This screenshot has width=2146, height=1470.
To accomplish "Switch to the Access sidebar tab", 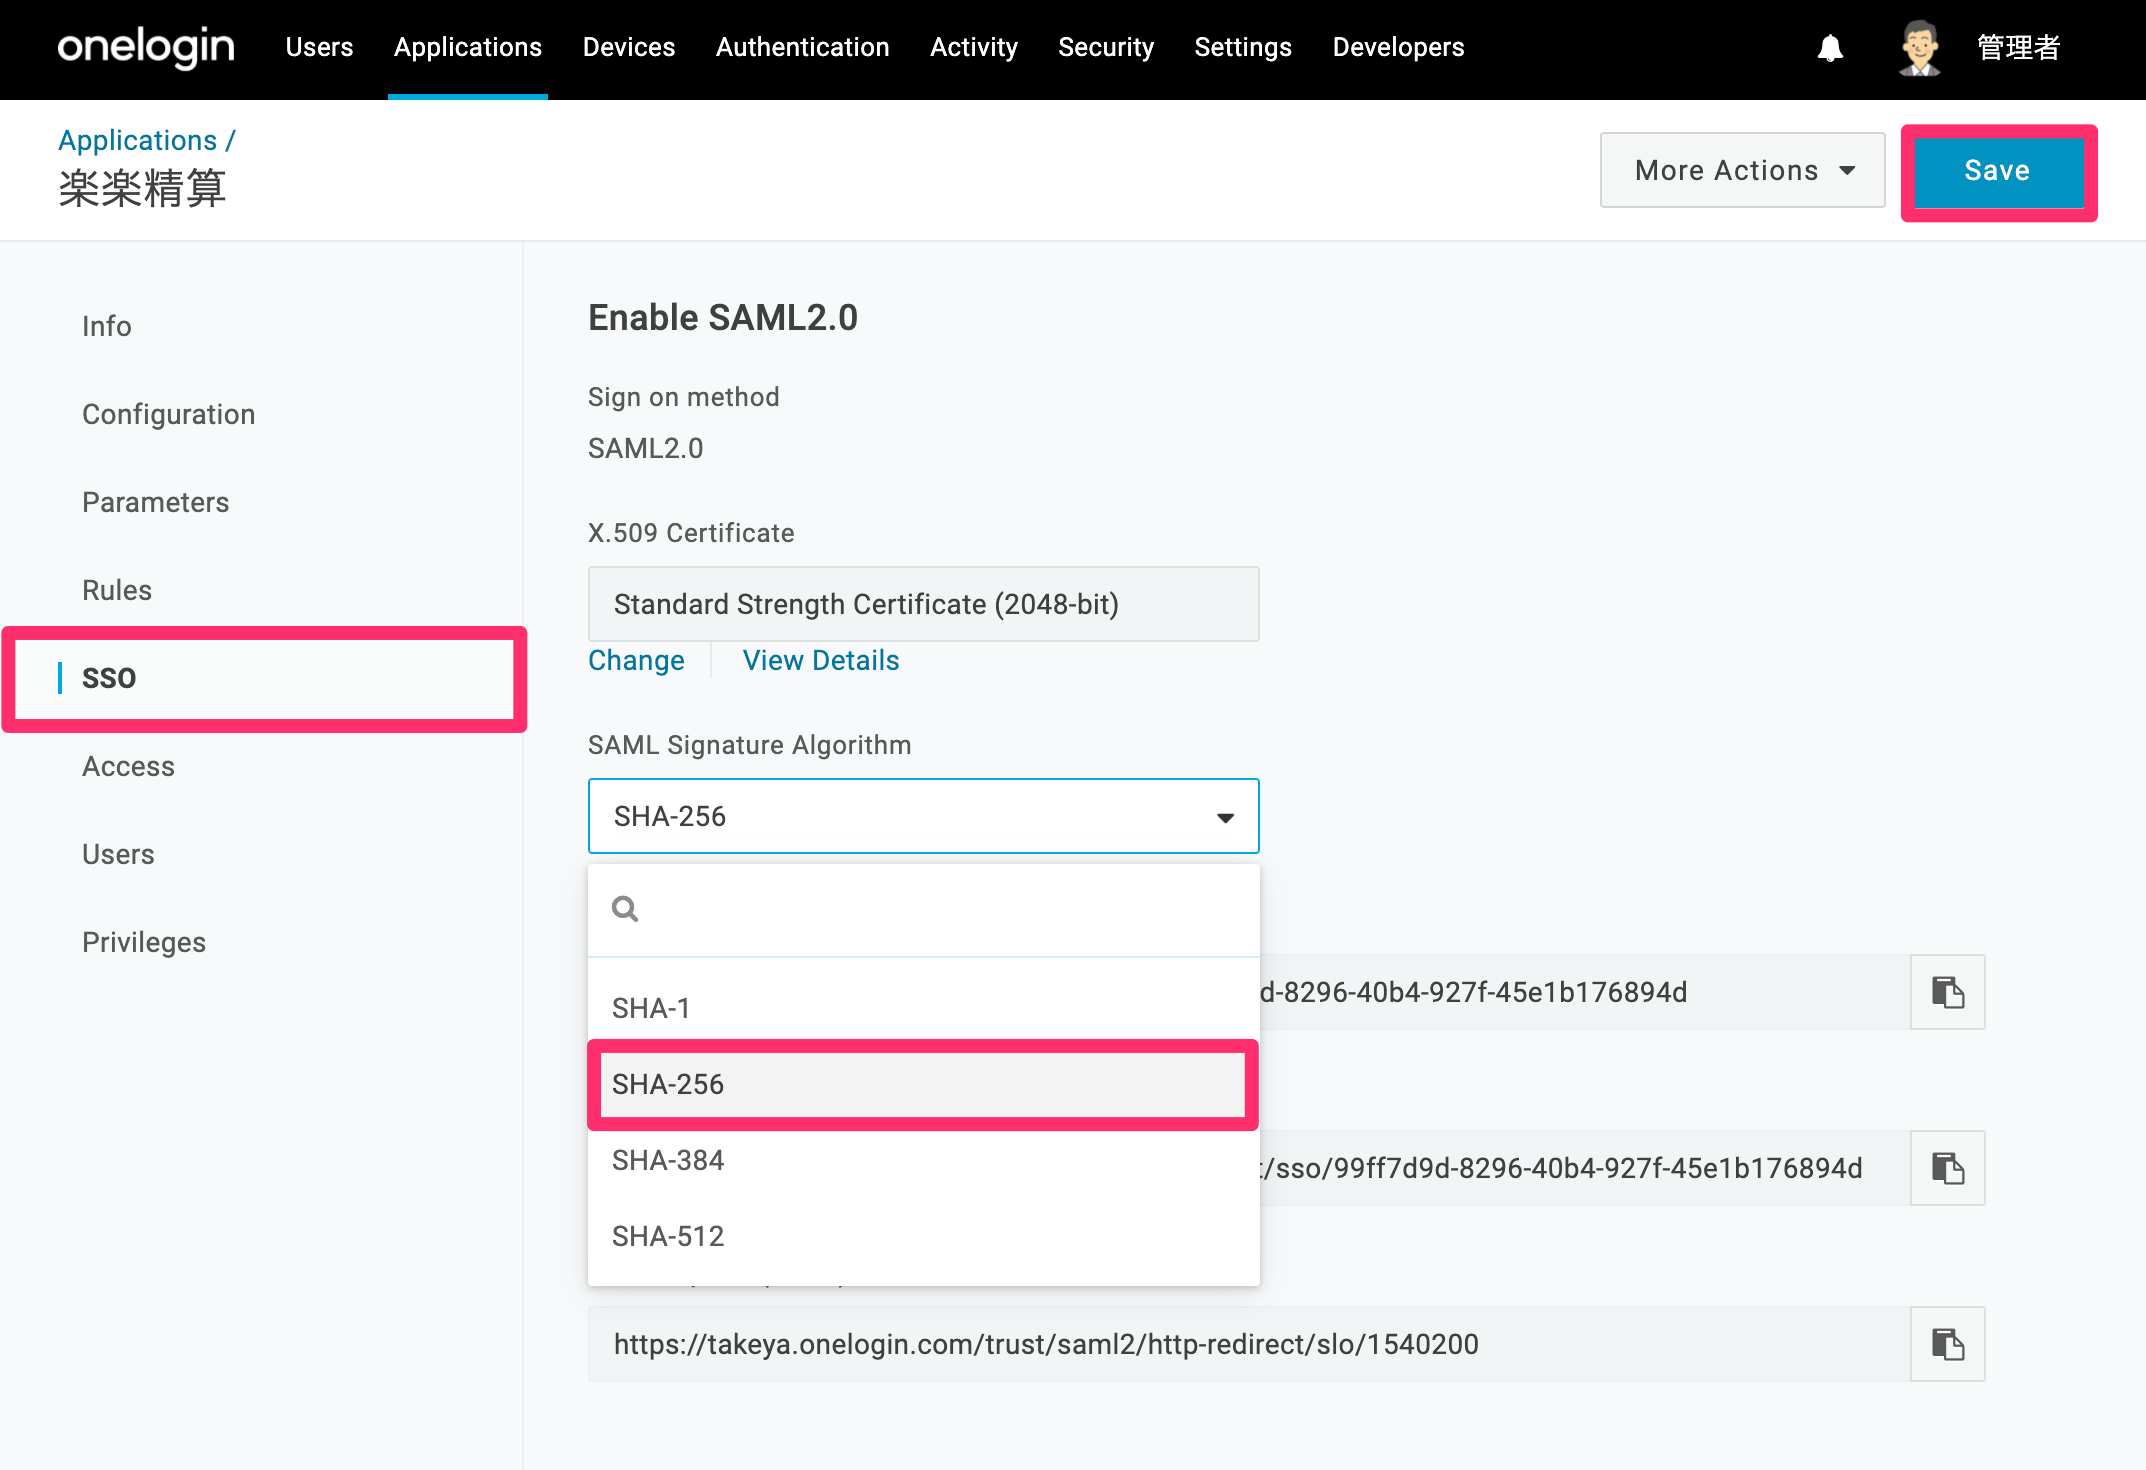I will tap(128, 766).
